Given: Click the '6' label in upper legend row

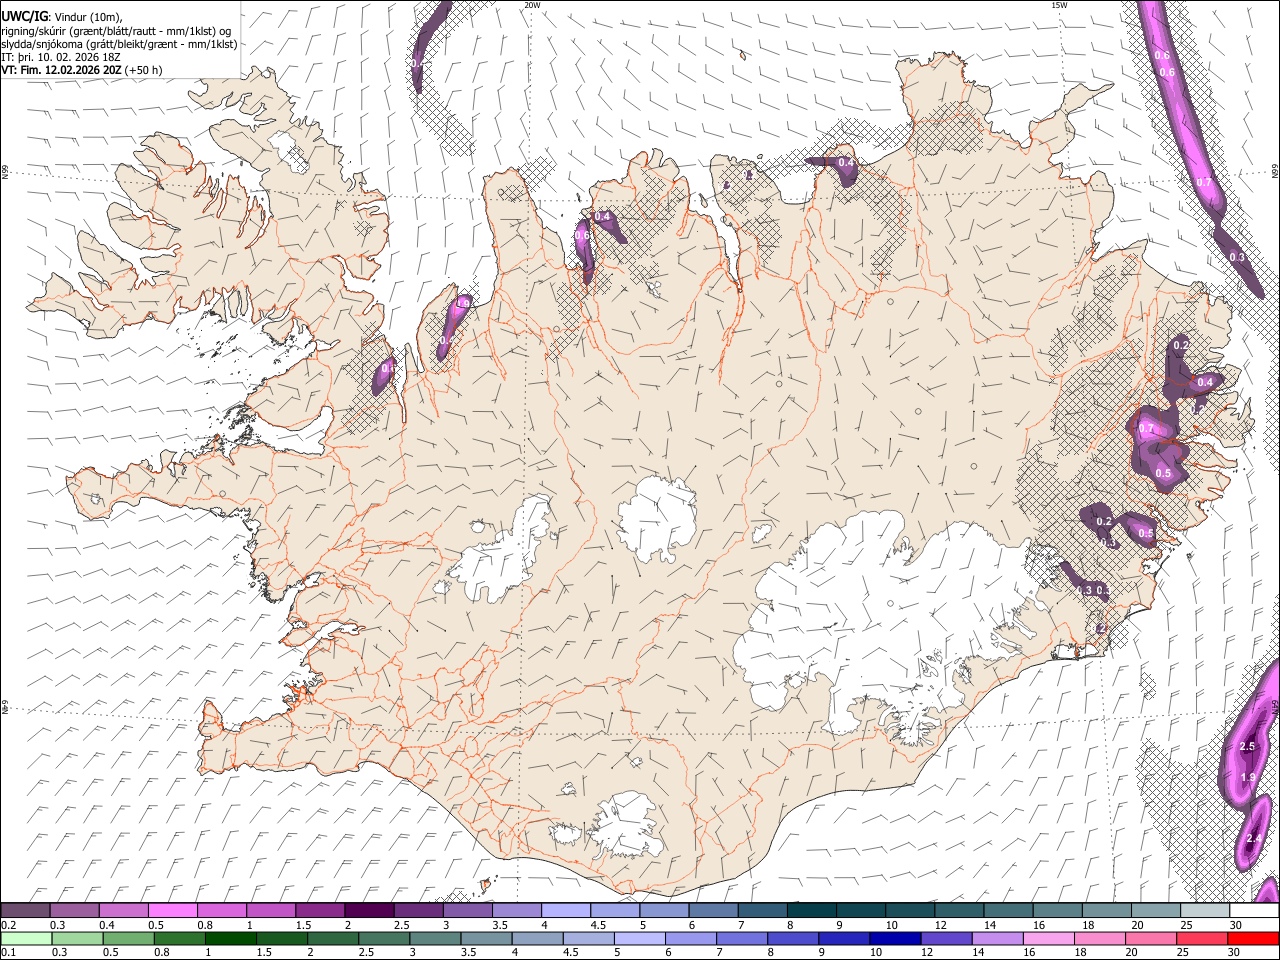Looking at the screenshot, I should [693, 925].
